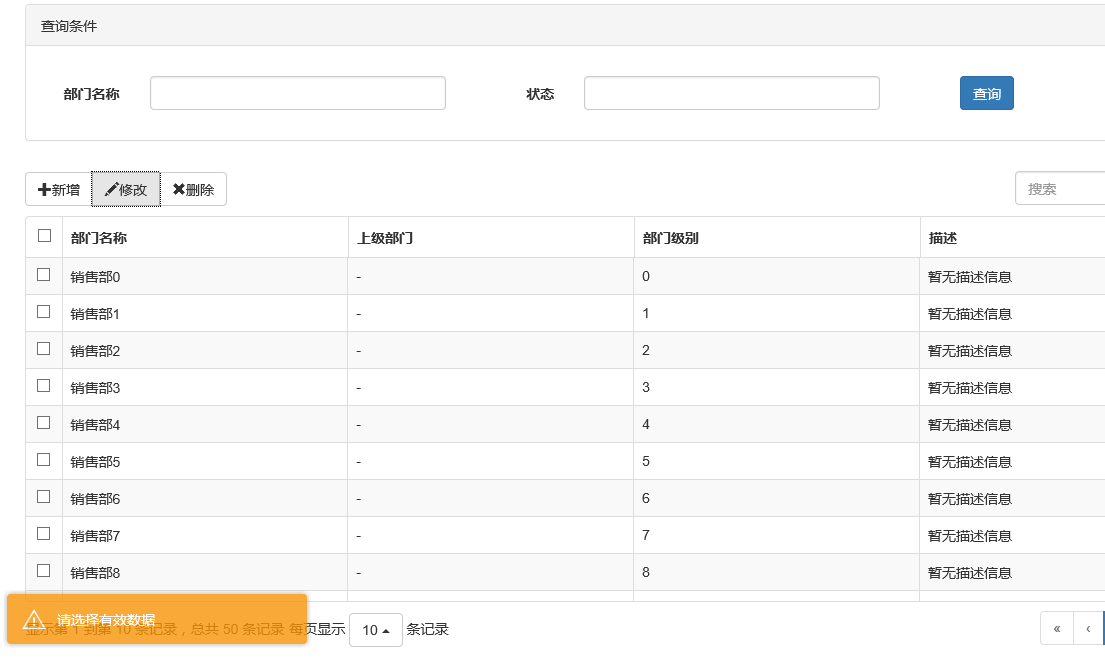This screenshot has height=659, width=1105.
Task: Click the plus icon on 新增 button
Action: point(44,189)
